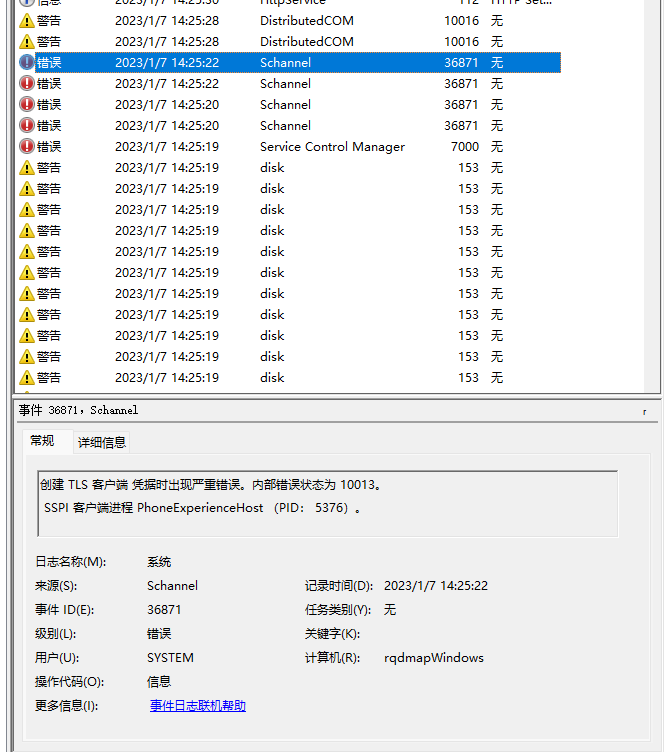Click inside the TLS error description text box
664x752 pixels.
327,497
